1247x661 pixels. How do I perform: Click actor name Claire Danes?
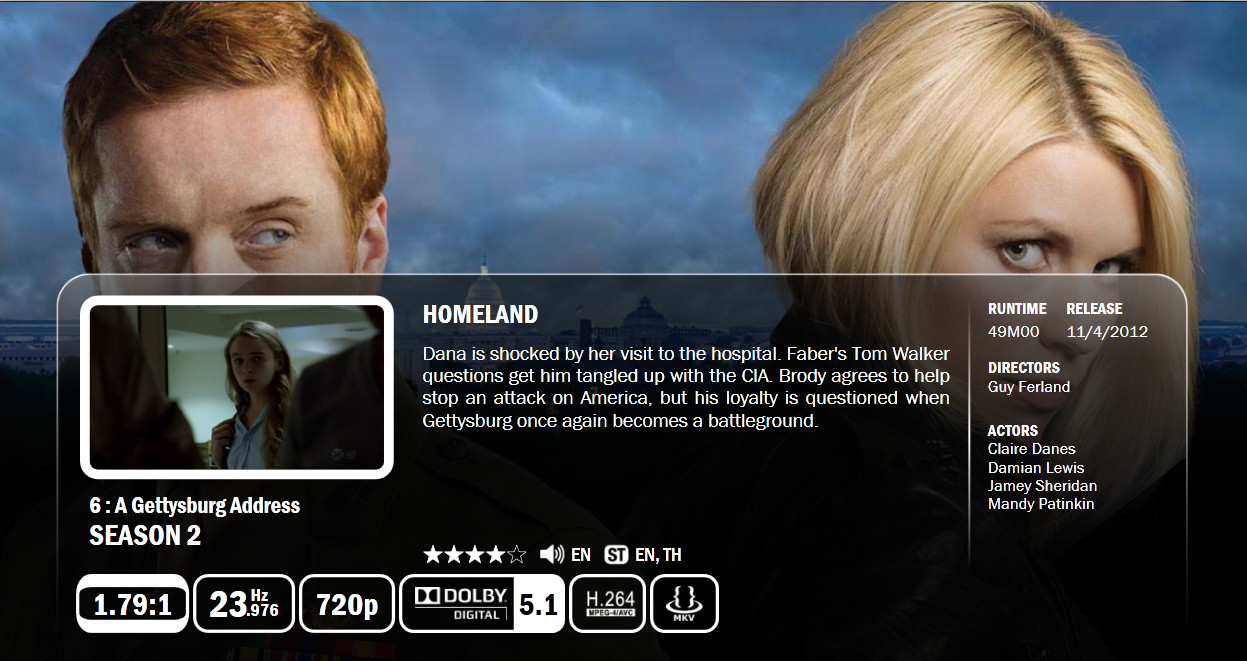click(x=1032, y=449)
